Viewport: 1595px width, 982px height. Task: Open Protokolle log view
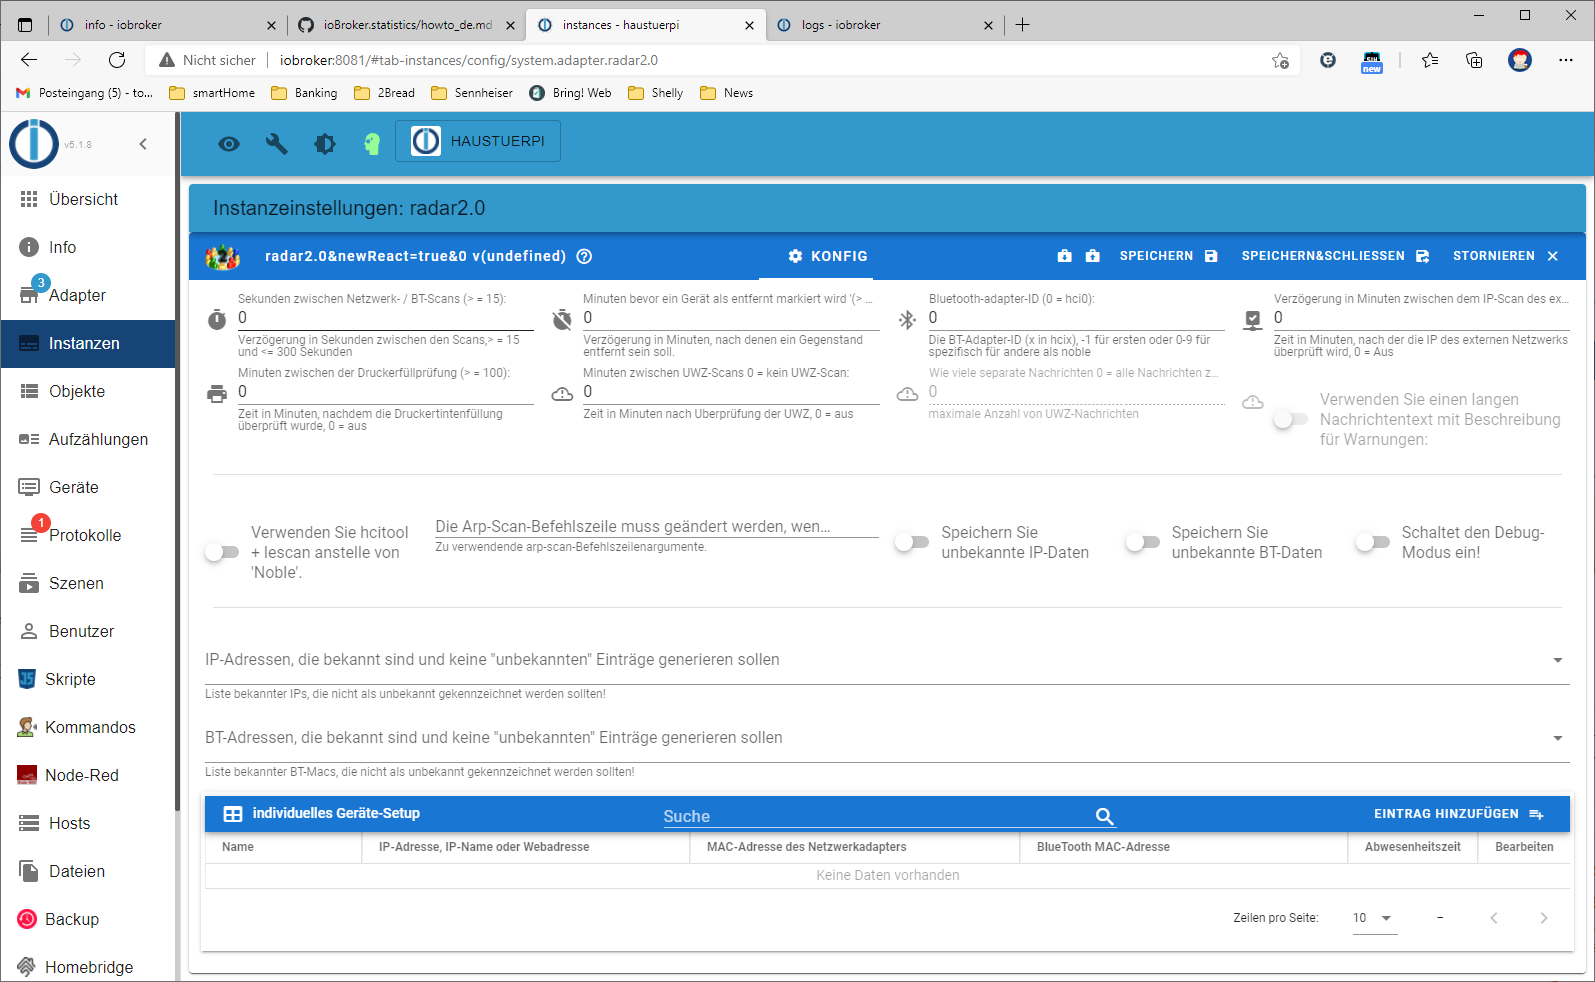[88, 535]
